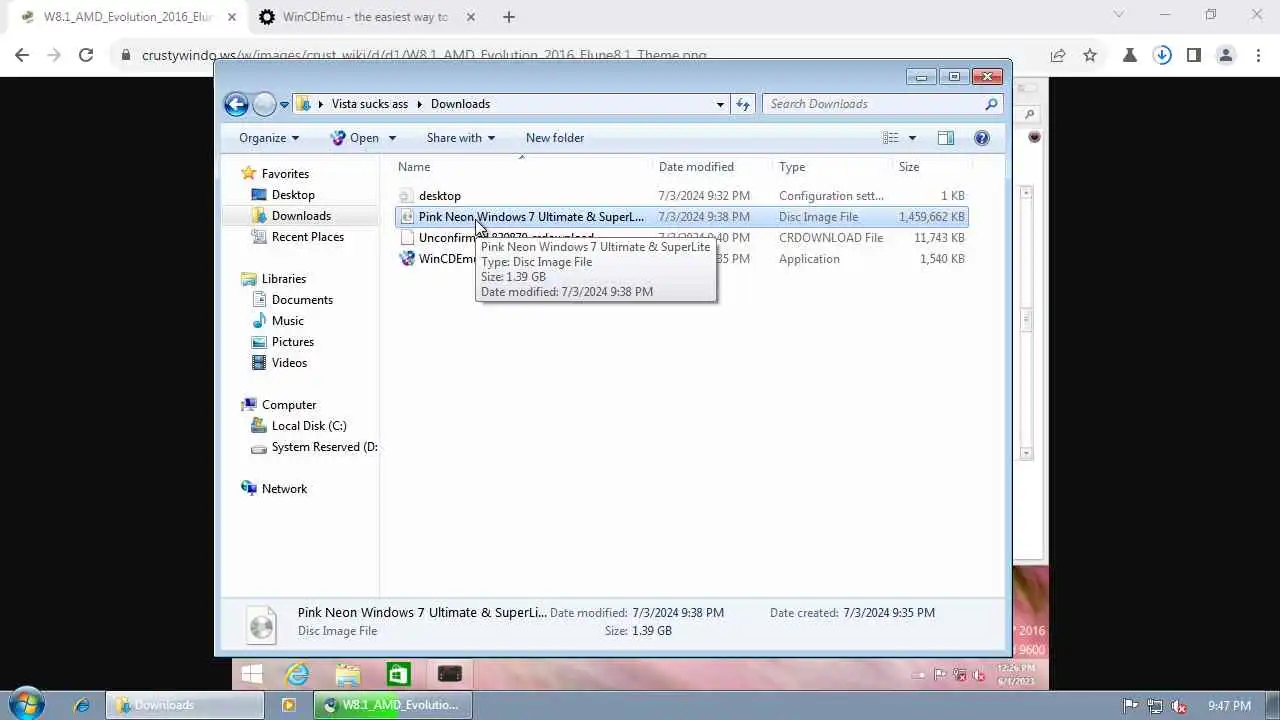Refresh the Downloads folder view

pos(743,104)
